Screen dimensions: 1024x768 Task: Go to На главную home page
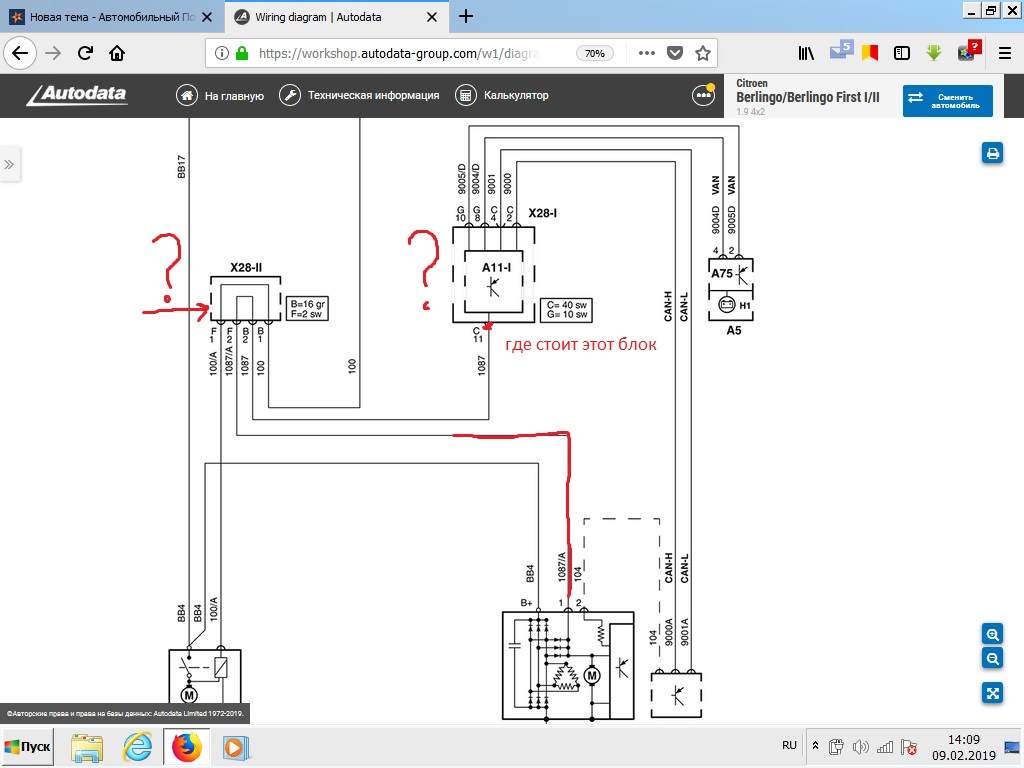pos(220,95)
